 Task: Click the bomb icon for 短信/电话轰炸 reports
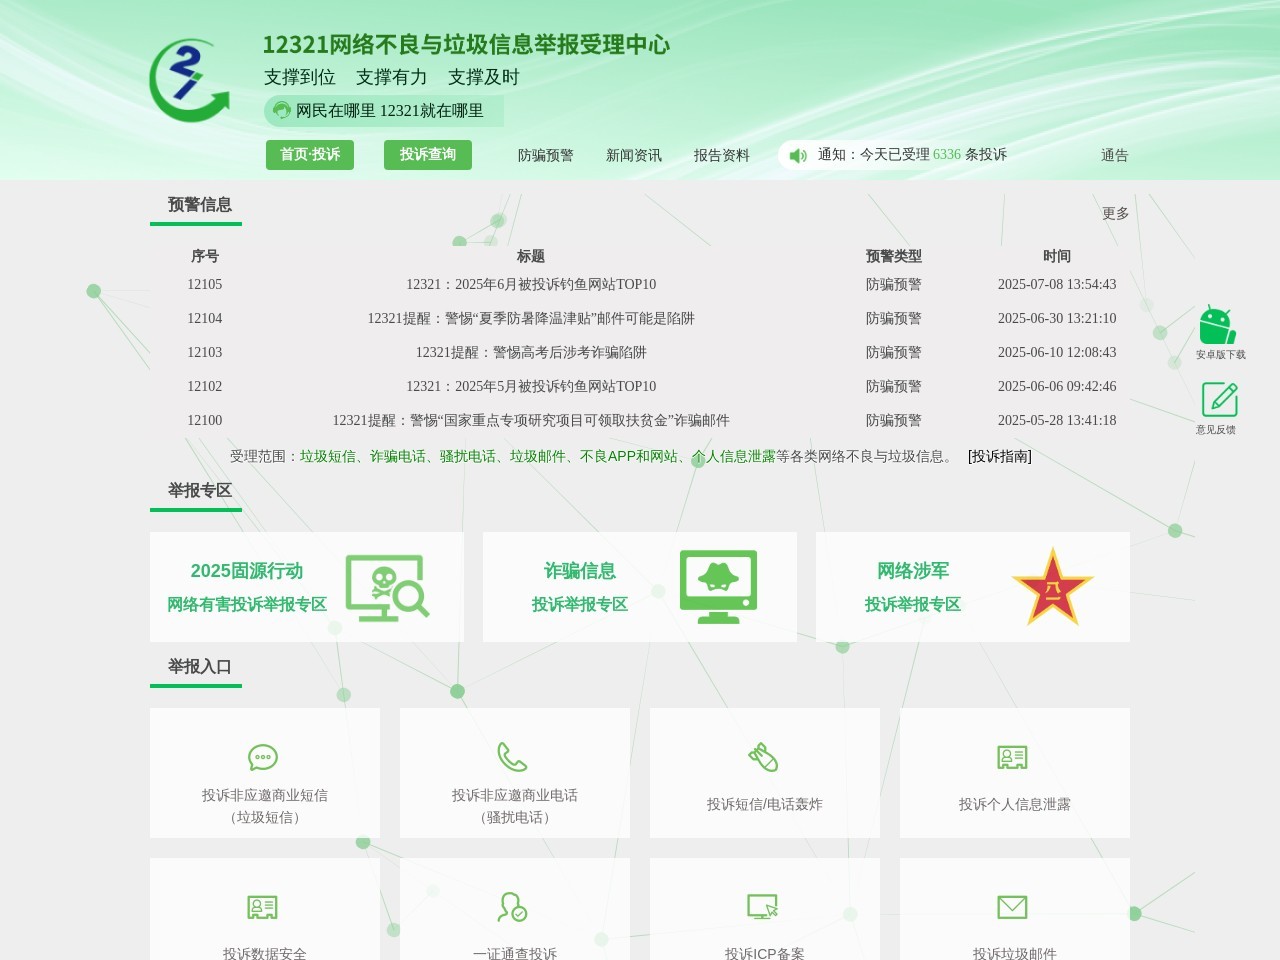click(x=763, y=757)
